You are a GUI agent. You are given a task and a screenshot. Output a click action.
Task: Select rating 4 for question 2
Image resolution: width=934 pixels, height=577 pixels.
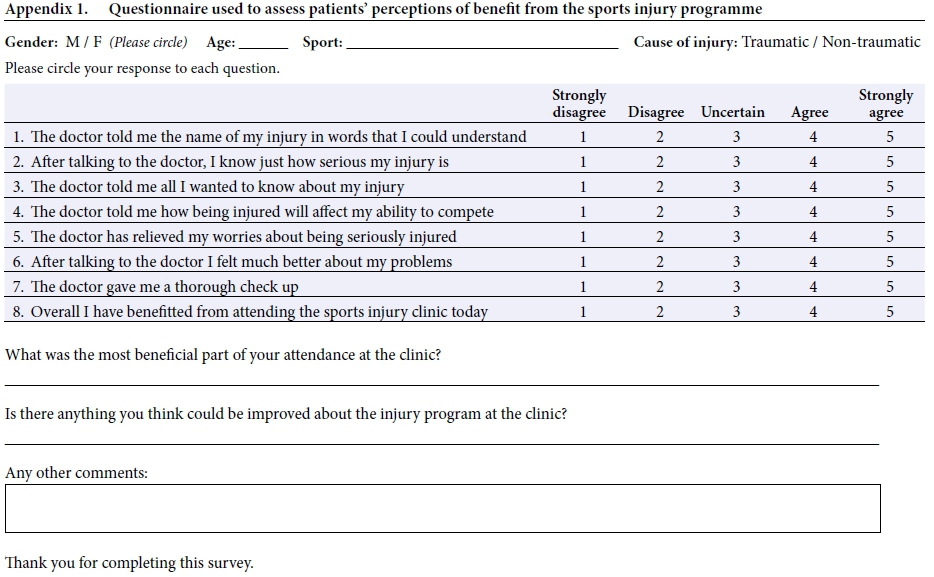coord(813,162)
